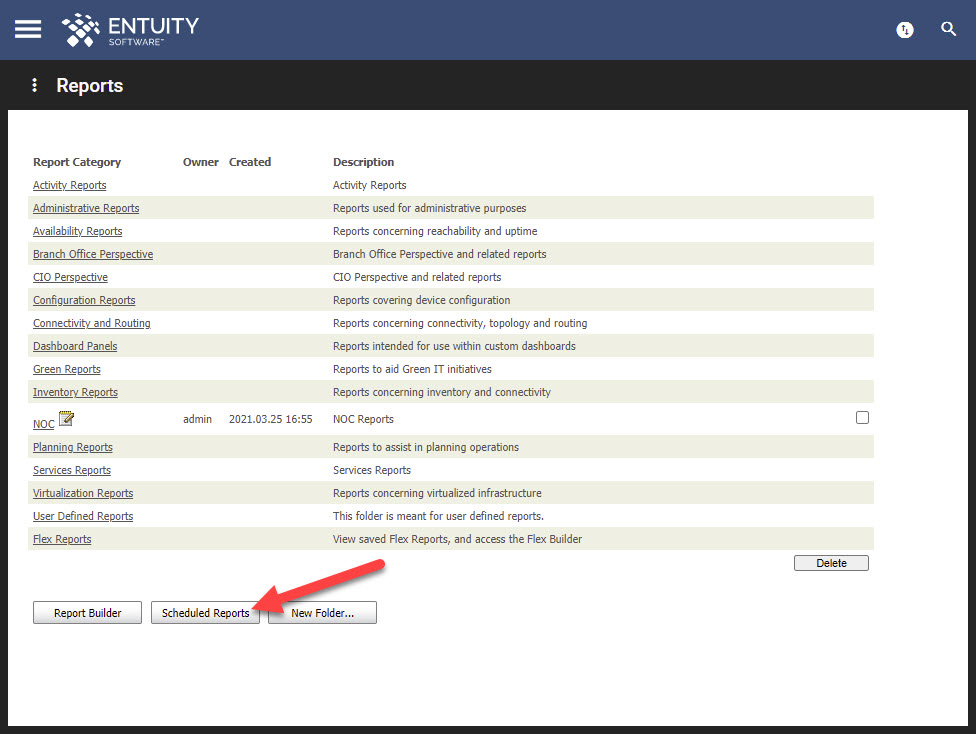Click 'Reports concerning reachability and uptime' text
Image resolution: width=976 pixels, height=734 pixels.
coord(435,231)
